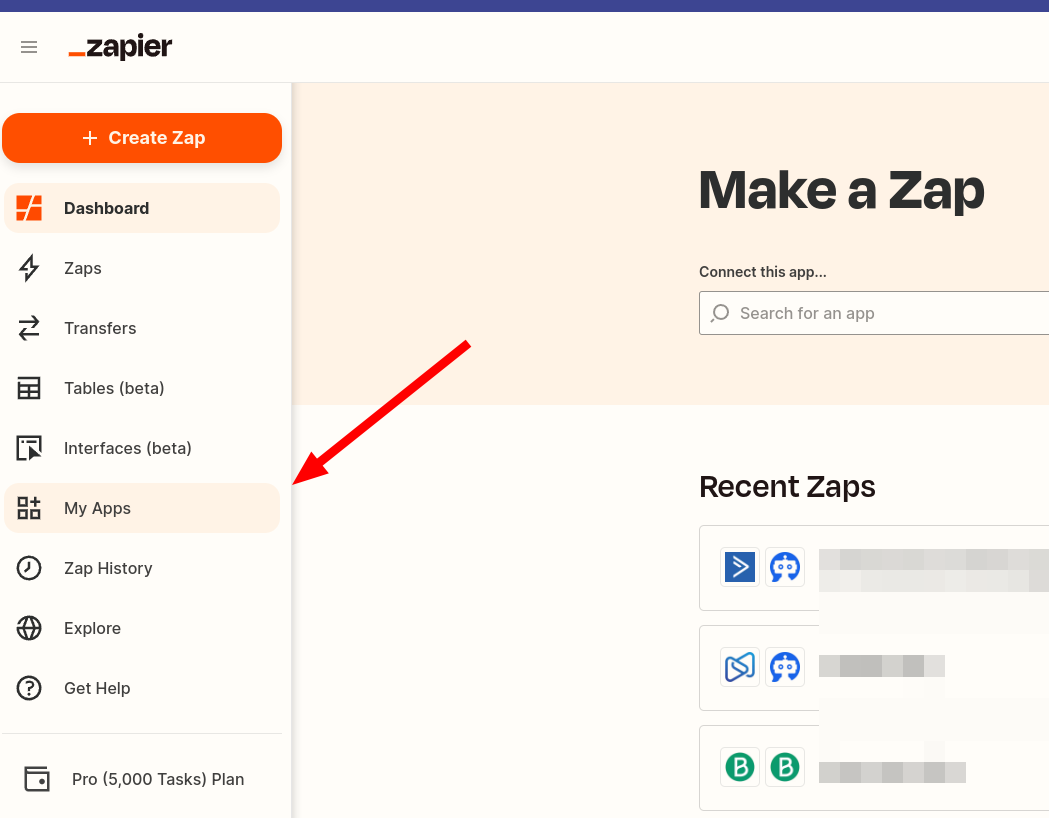Click the Connect this app... label
The height and width of the screenshot is (818, 1049).
tap(763, 272)
